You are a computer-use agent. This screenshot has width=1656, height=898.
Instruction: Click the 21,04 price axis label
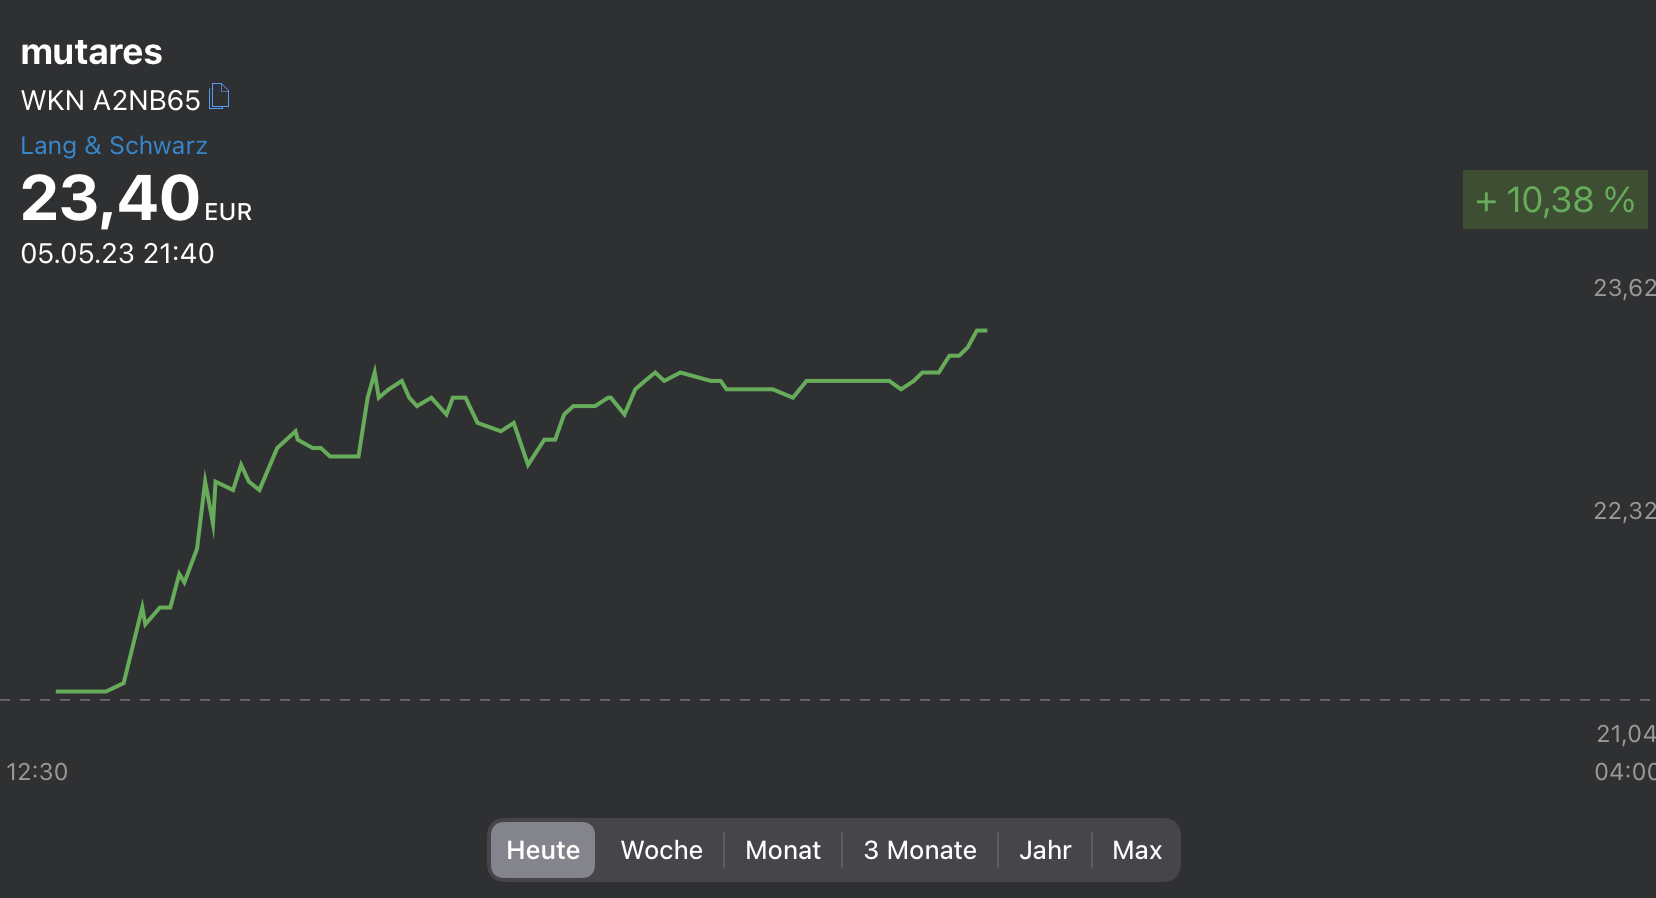[x=1625, y=735]
